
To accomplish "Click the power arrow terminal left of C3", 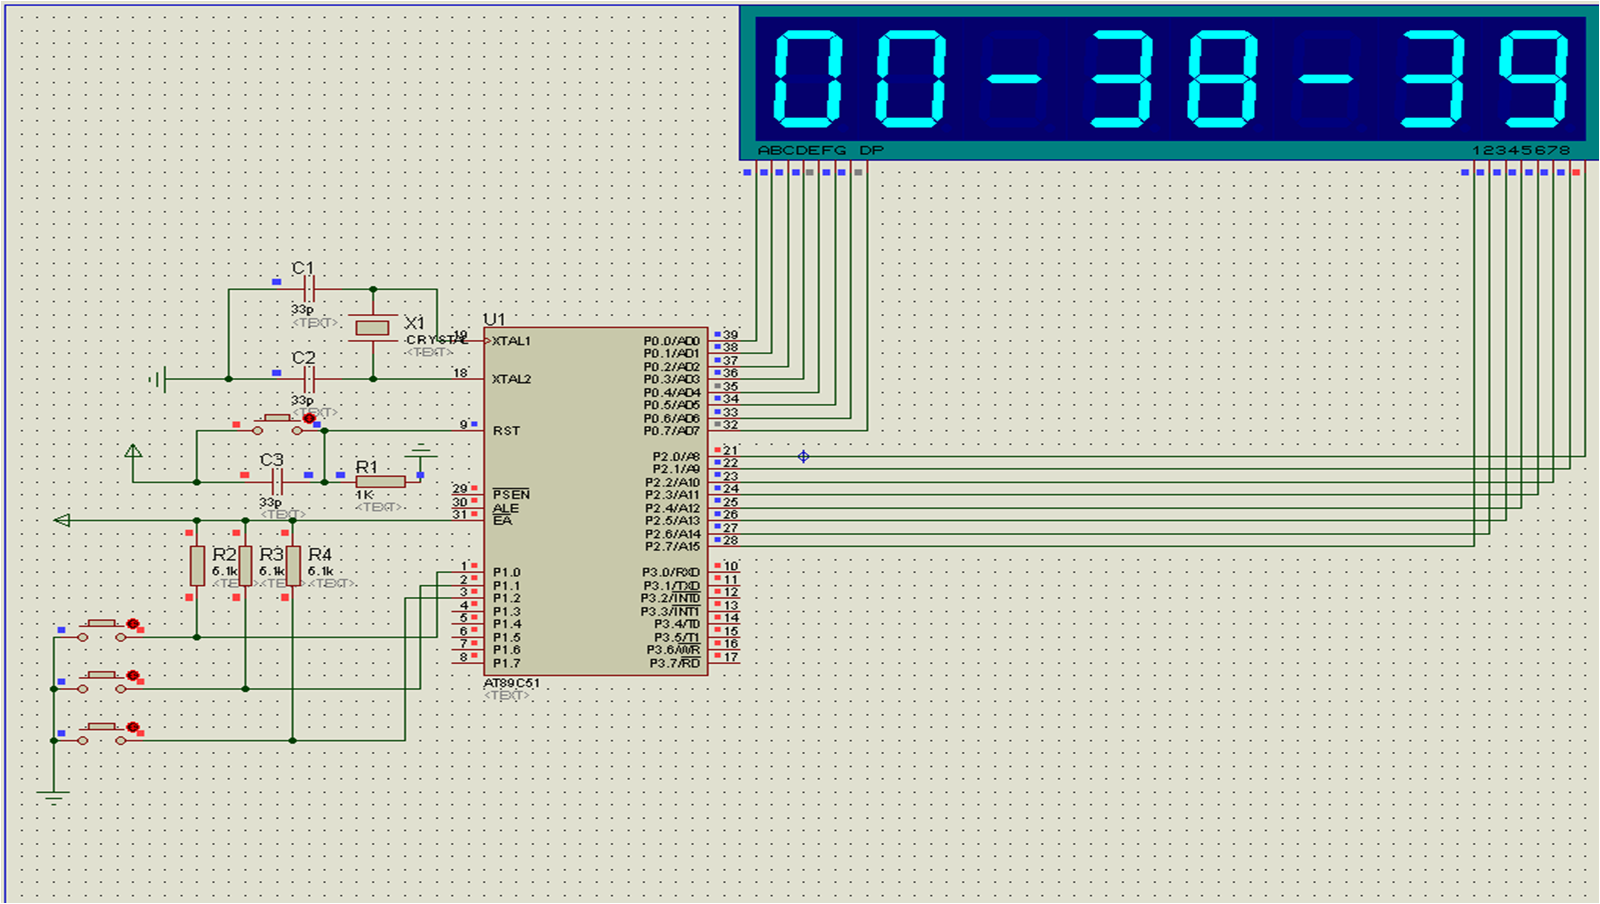I will click(133, 452).
